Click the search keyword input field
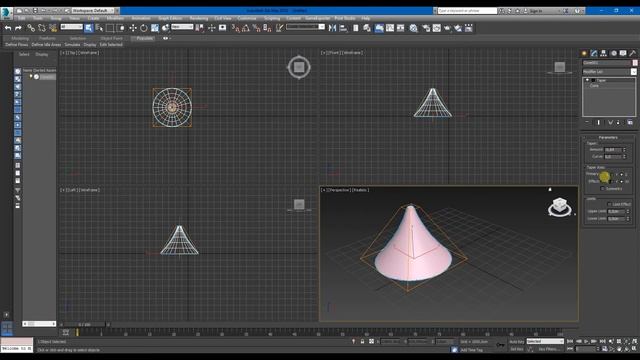The width and height of the screenshot is (640, 360). pyautogui.click(x=467, y=11)
